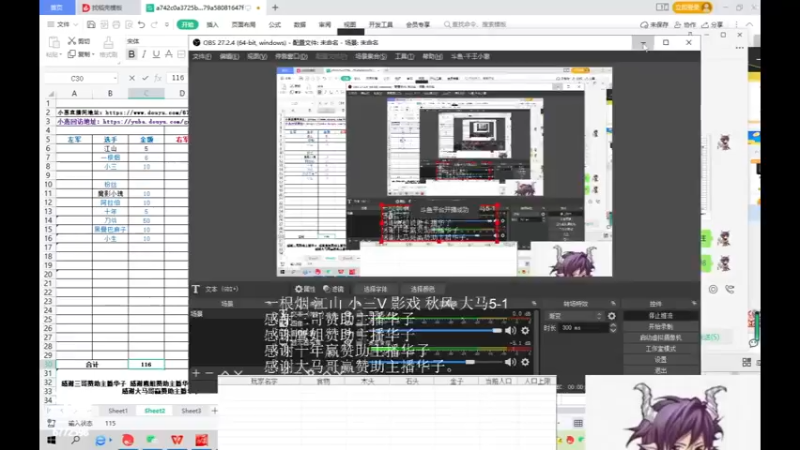Click the formula bar showing 116
This screenshot has width=800, height=450.
(x=179, y=78)
